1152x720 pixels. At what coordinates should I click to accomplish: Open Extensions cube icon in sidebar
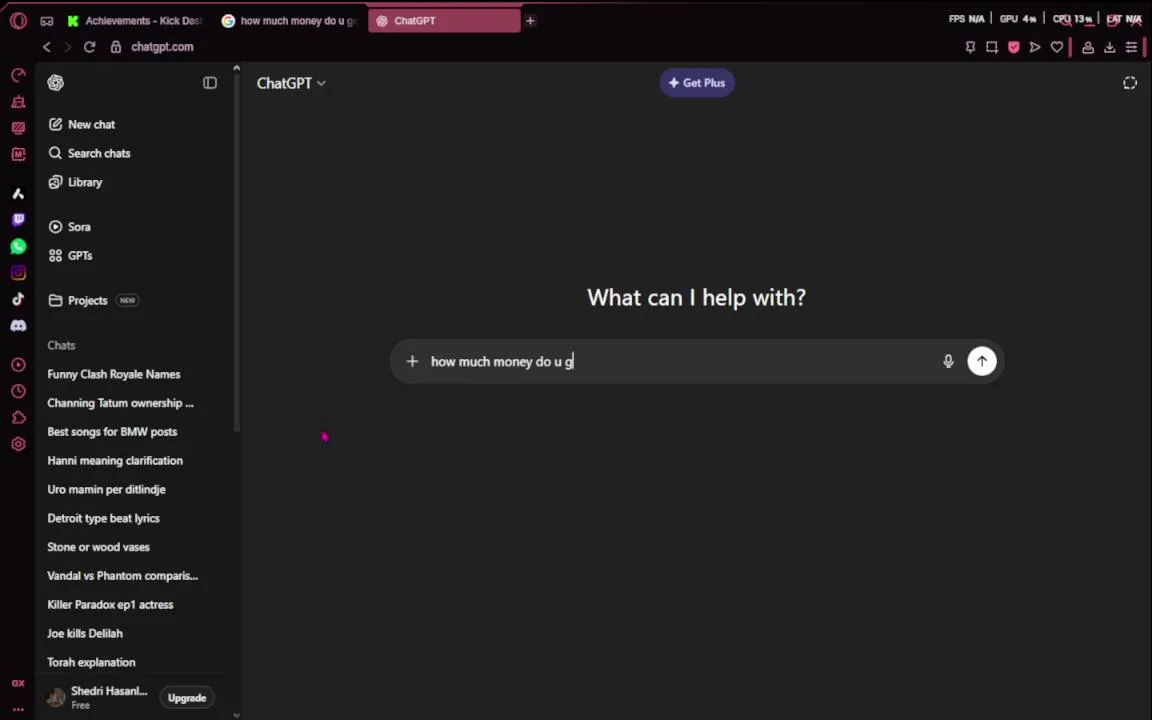point(18,417)
